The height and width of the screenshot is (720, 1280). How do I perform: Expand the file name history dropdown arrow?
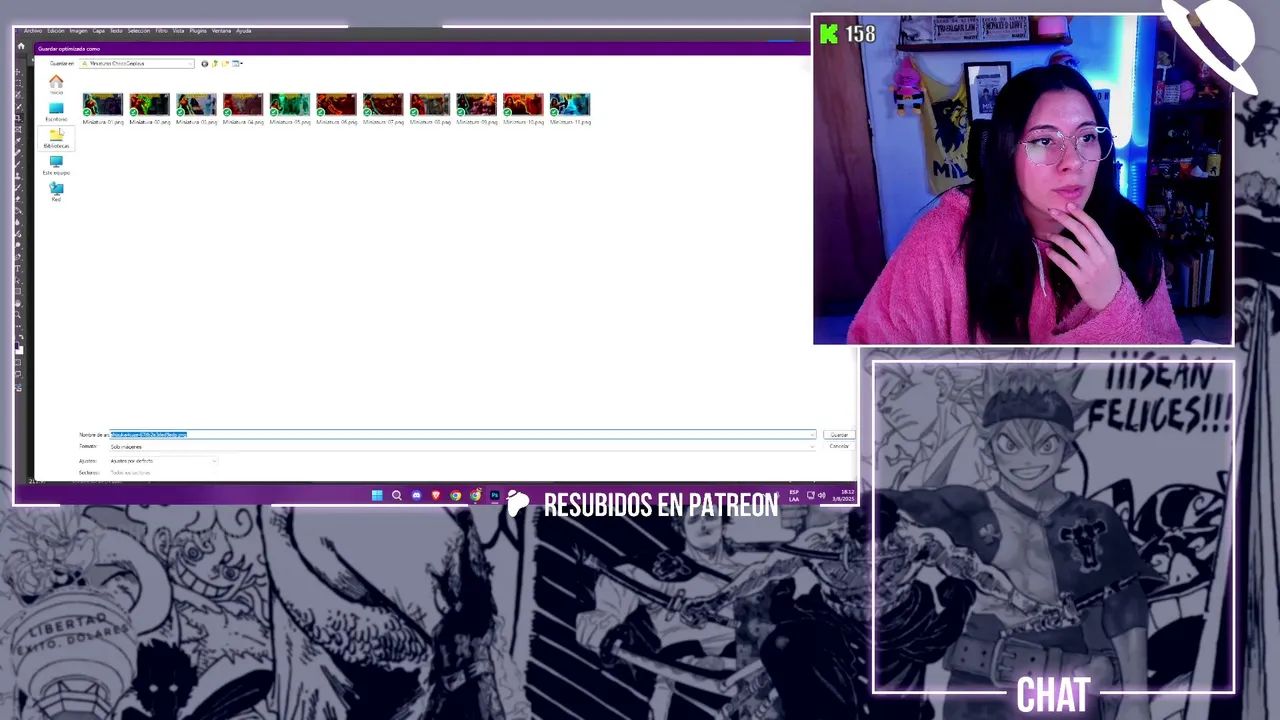tap(812, 435)
